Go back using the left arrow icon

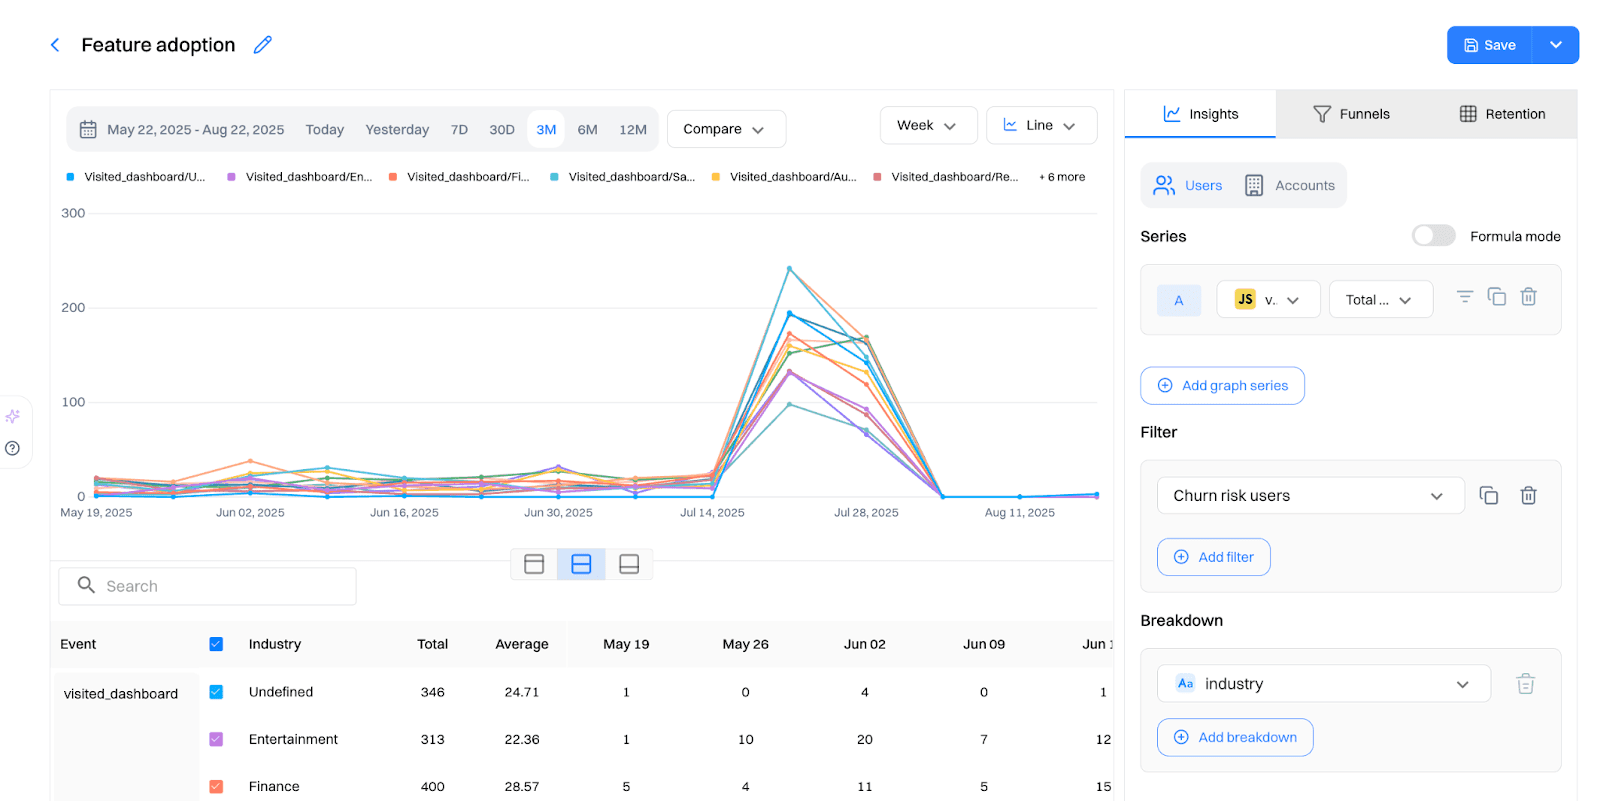tap(55, 45)
